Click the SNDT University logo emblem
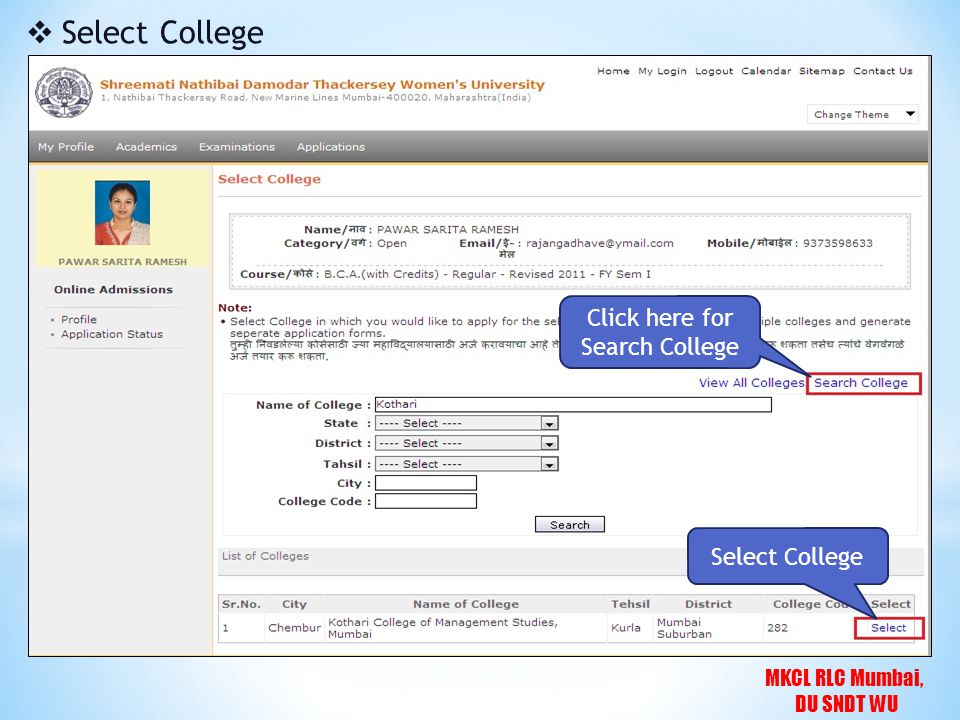Image resolution: width=960 pixels, height=720 pixels. (64, 92)
